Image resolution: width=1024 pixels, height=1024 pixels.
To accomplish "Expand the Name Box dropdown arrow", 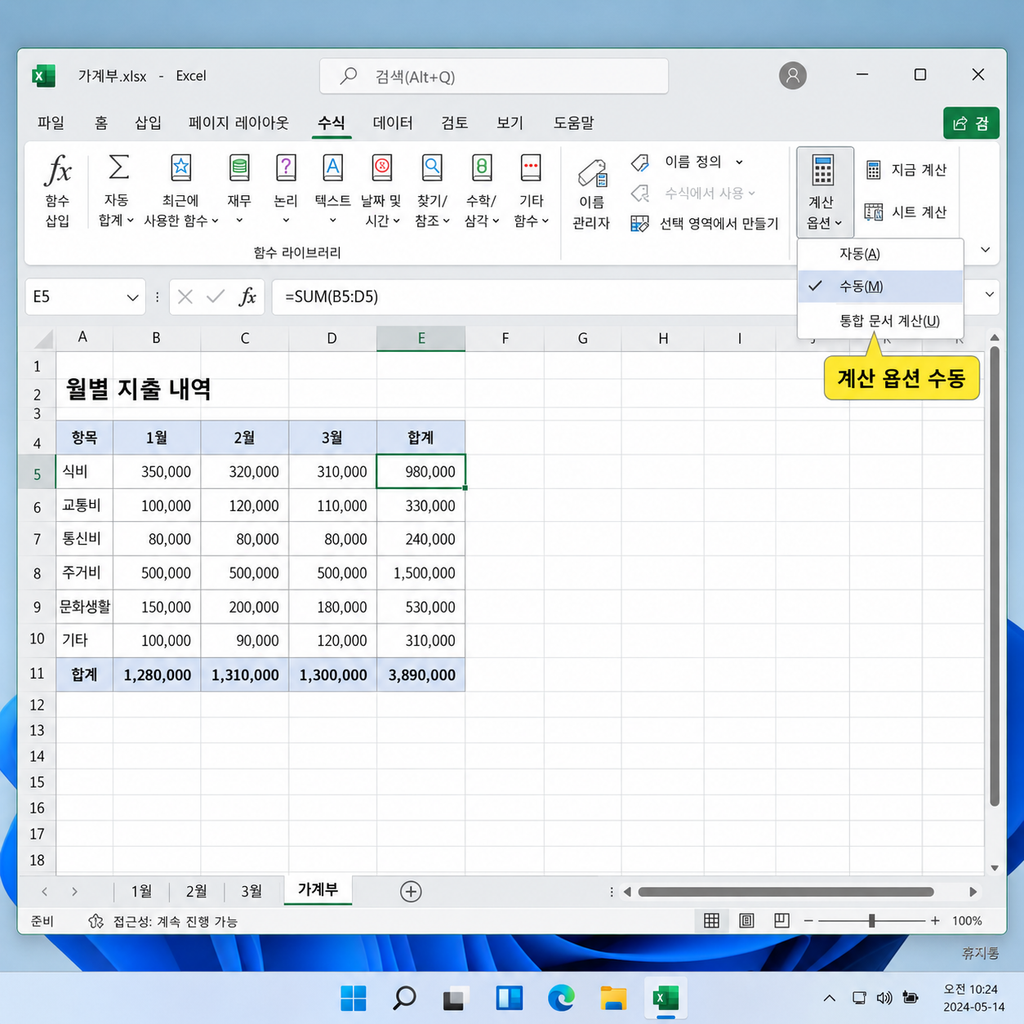I will click(x=133, y=298).
